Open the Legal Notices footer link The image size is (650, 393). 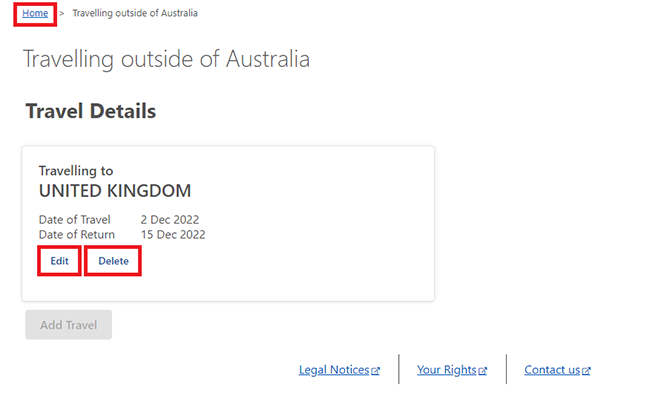334,370
